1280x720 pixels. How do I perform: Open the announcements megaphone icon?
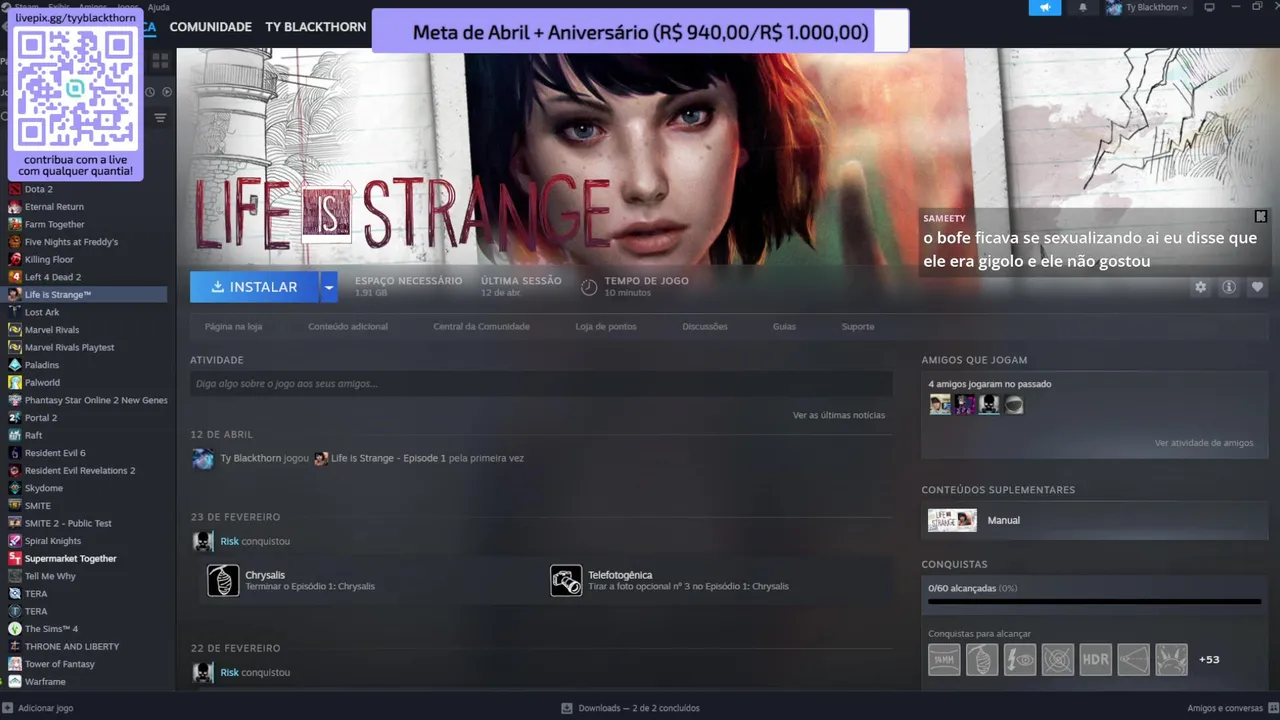(x=1045, y=7)
